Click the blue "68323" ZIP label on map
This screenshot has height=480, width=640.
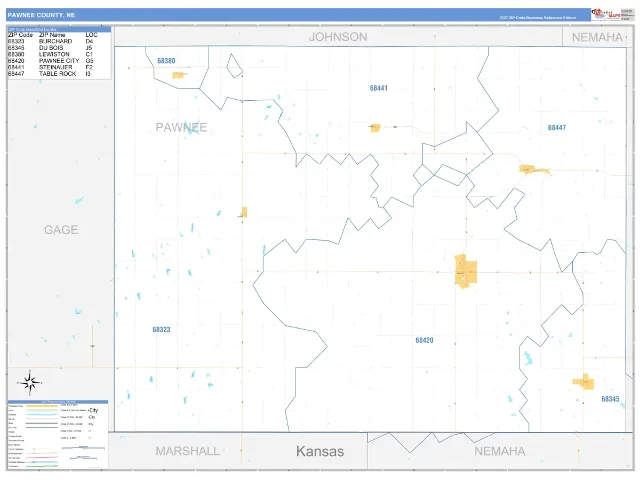(161, 329)
